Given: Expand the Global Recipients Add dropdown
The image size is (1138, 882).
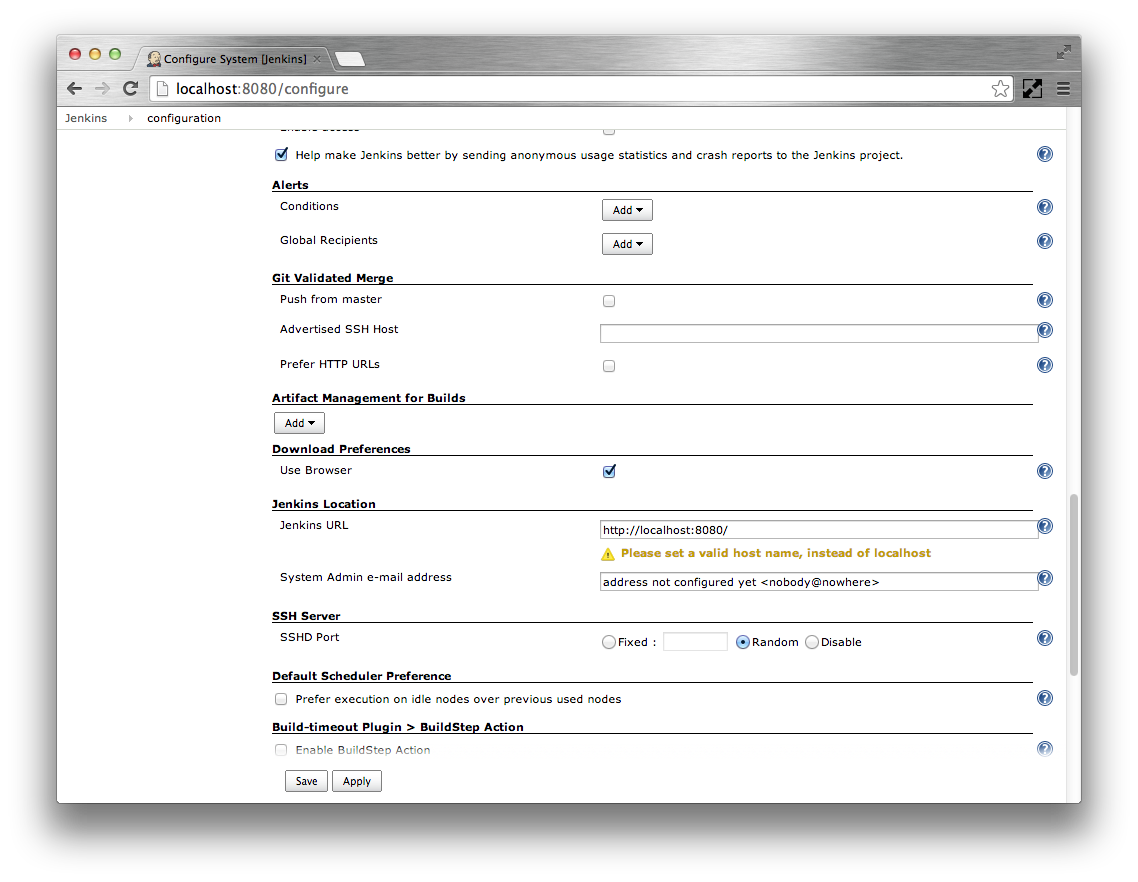Looking at the screenshot, I should coord(627,244).
